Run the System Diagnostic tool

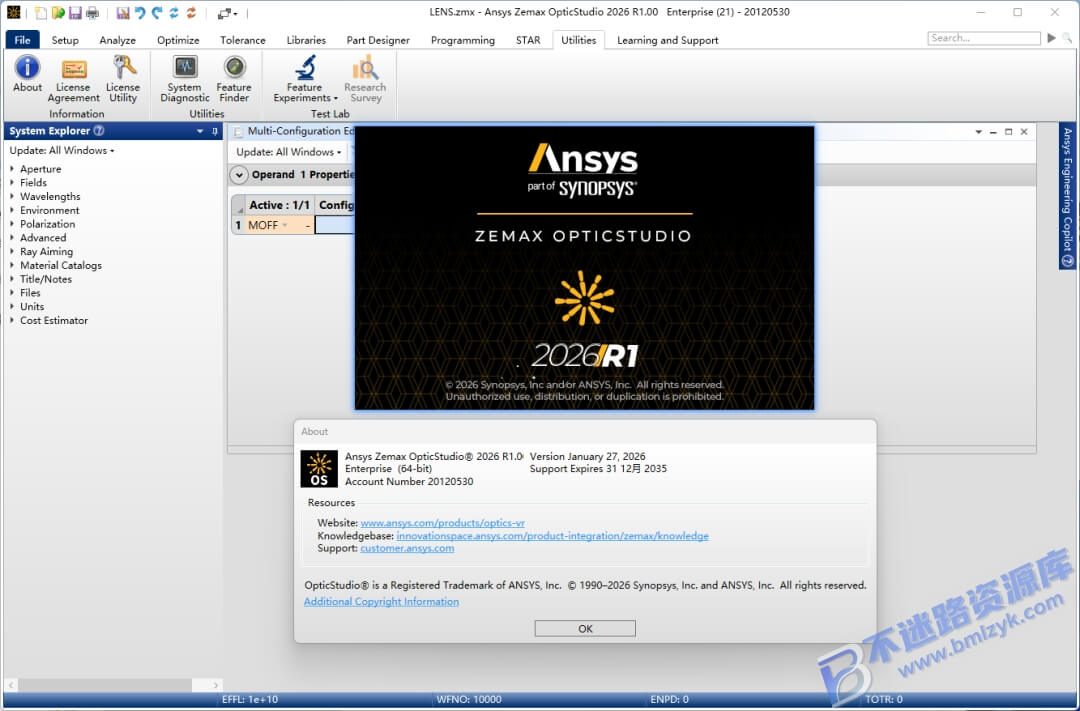[x=185, y=80]
